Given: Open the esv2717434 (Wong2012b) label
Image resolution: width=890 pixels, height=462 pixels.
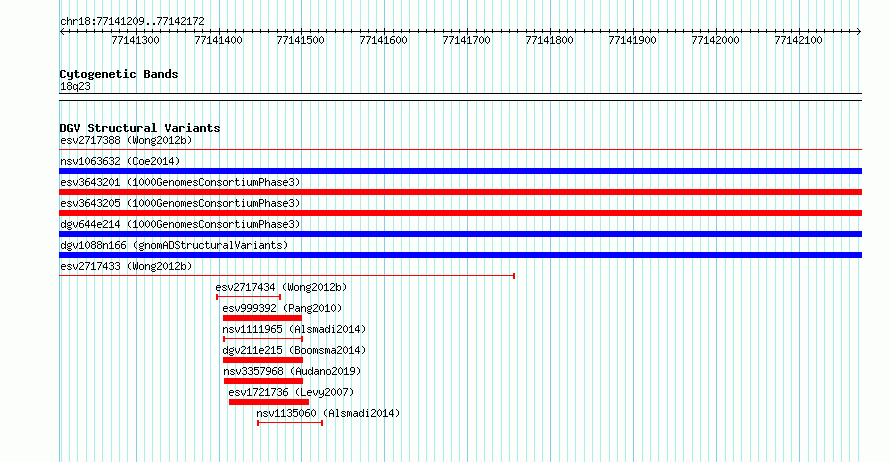Looking at the screenshot, I should click(281, 287).
